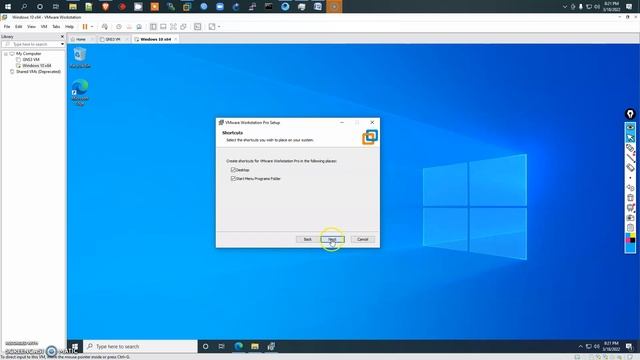Select the cursor tool on annotation toolbar
The image size is (640, 360).
630,138
